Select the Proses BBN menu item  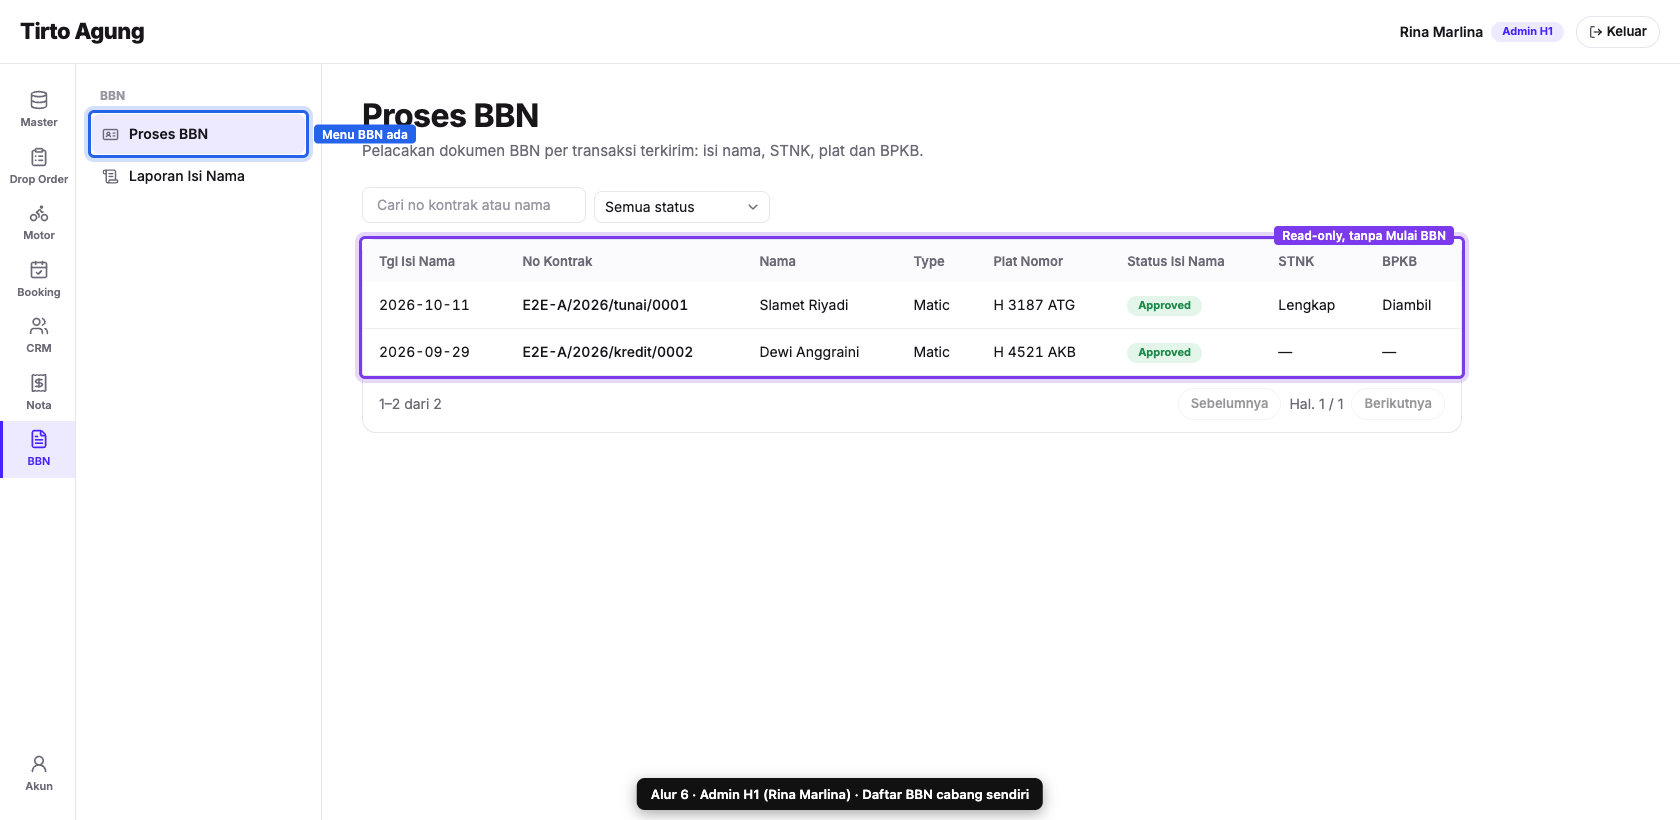tap(198, 134)
